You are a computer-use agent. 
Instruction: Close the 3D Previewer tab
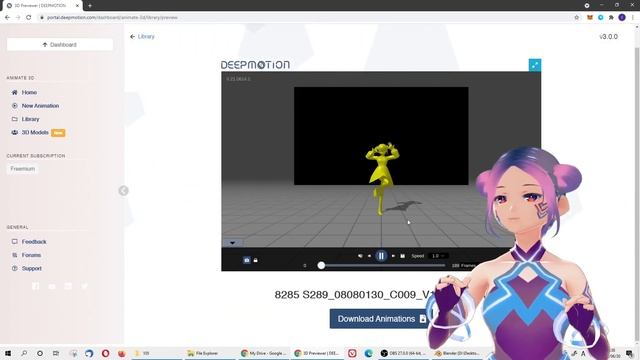(77, 6)
